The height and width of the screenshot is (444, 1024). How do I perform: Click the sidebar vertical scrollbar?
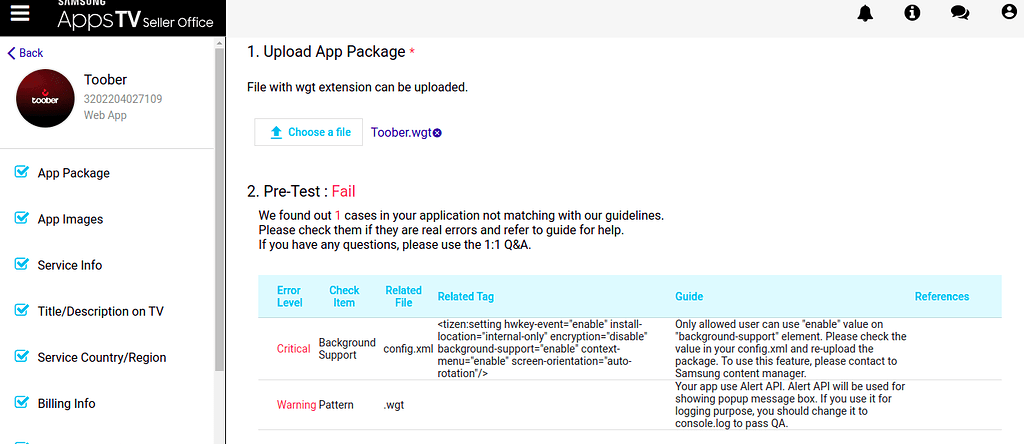[220, 200]
